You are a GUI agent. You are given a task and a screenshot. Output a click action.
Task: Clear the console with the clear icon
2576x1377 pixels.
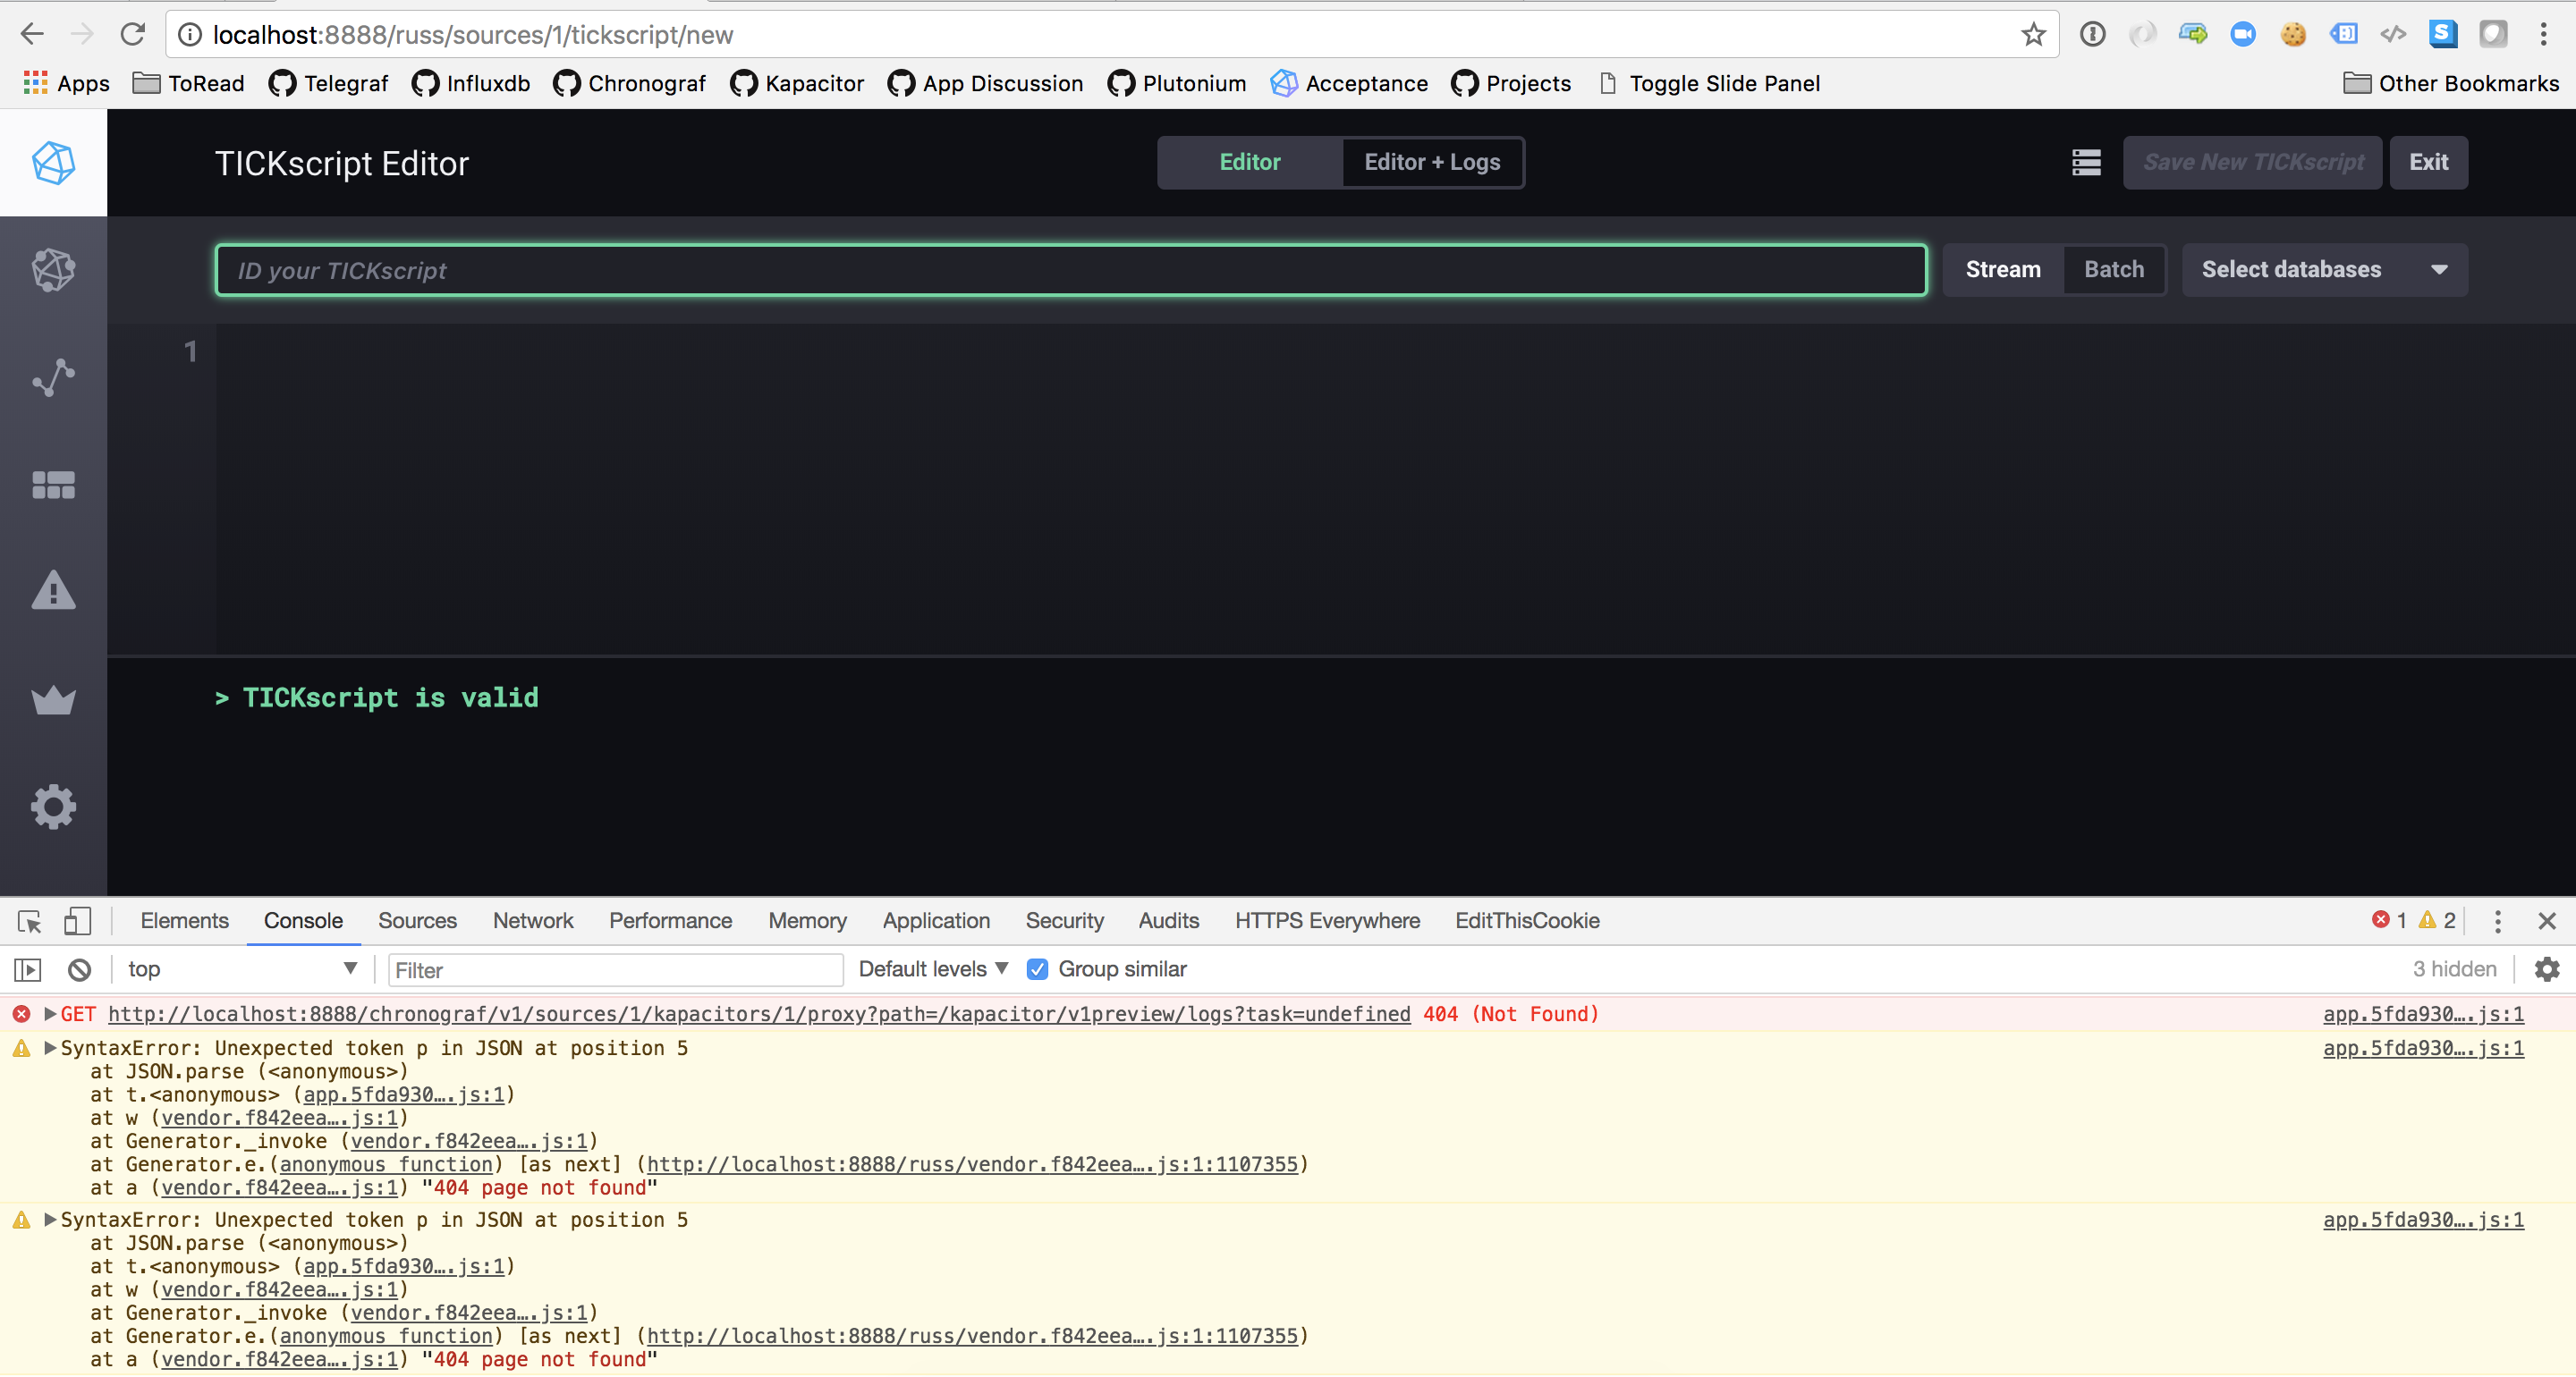pos(79,968)
